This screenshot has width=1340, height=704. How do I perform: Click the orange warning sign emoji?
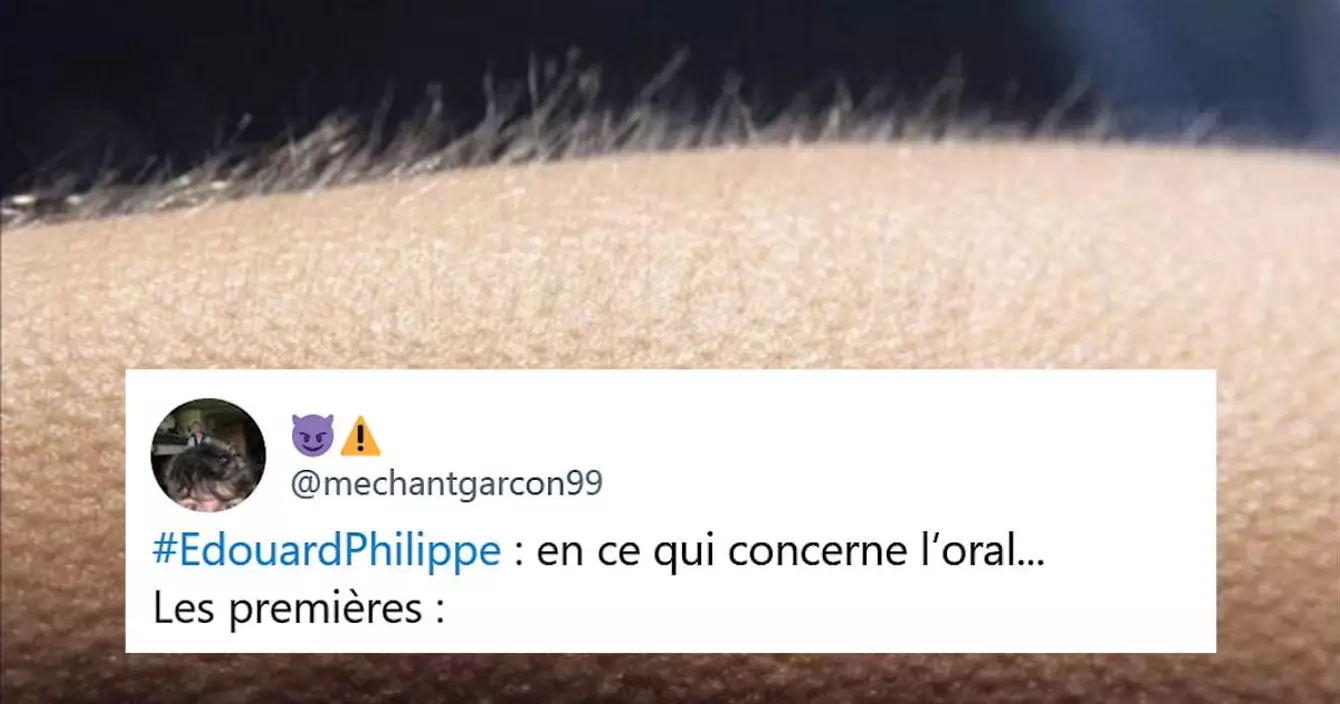tap(360, 436)
